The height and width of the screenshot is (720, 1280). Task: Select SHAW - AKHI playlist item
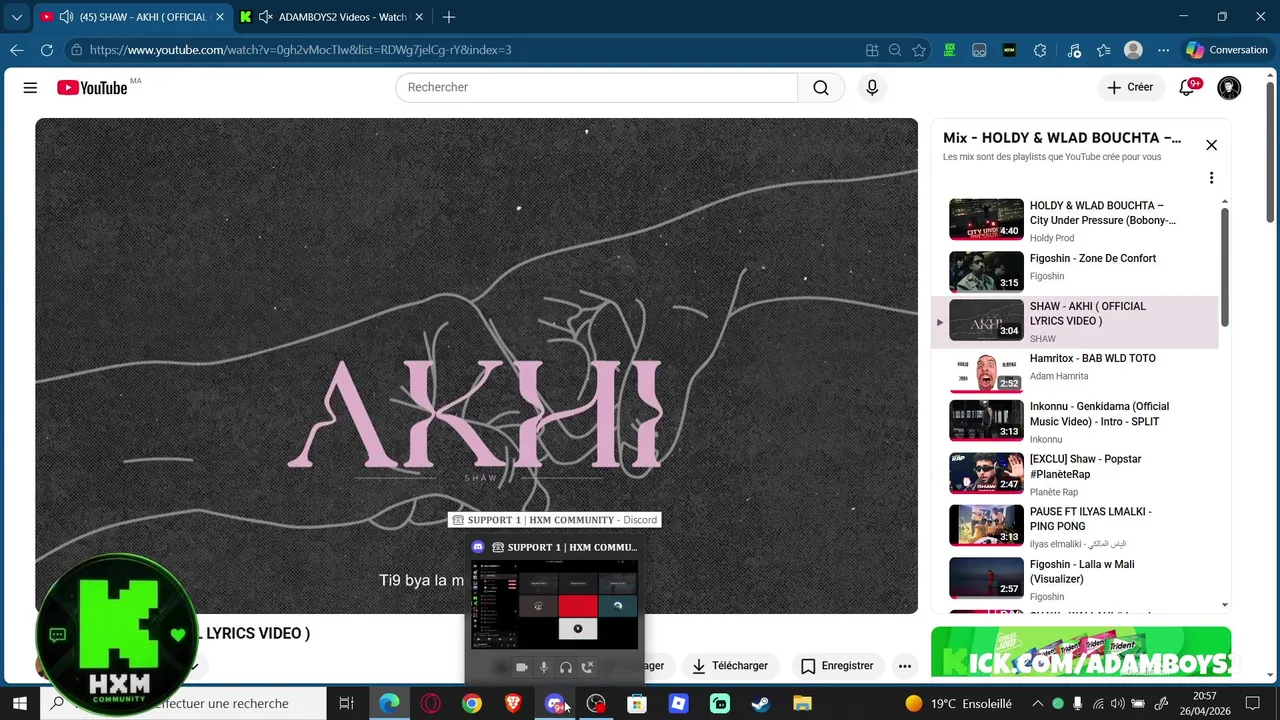point(1075,322)
